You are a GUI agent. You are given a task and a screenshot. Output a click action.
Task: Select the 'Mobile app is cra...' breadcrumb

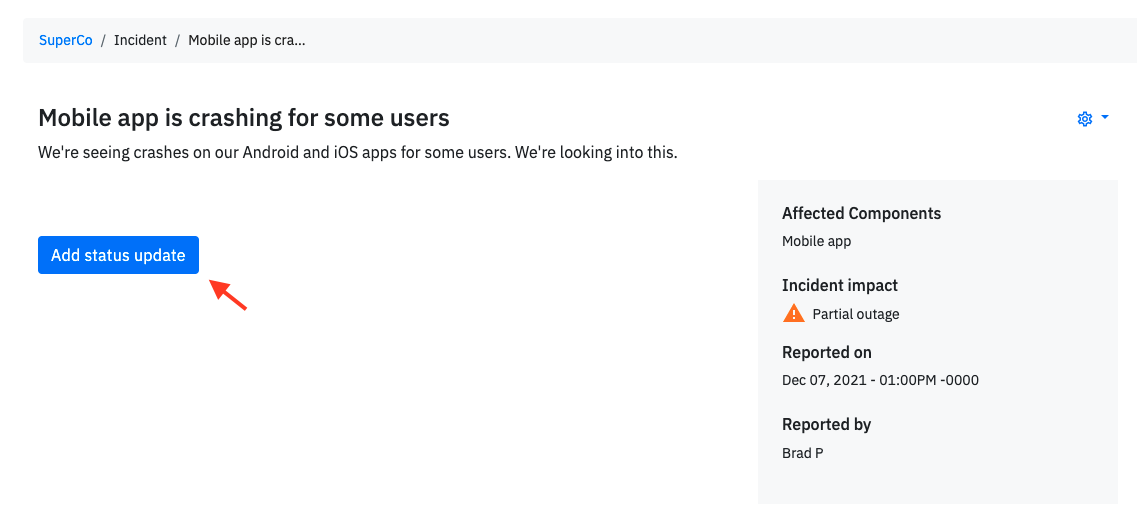coord(247,41)
